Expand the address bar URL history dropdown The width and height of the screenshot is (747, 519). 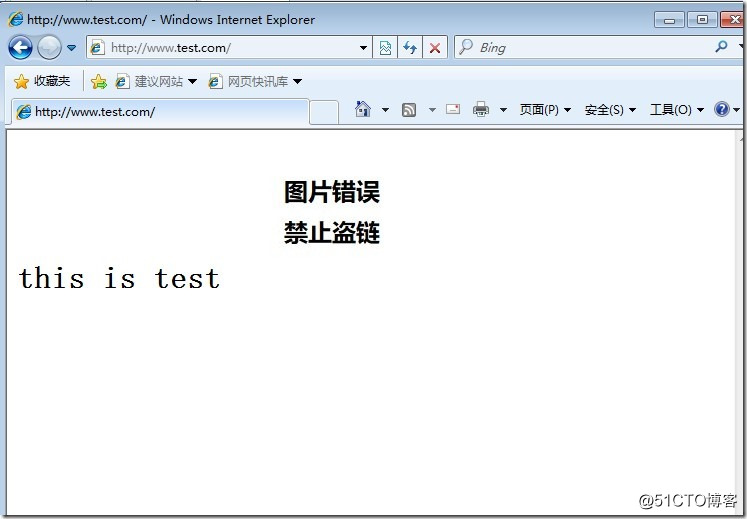click(x=363, y=48)
